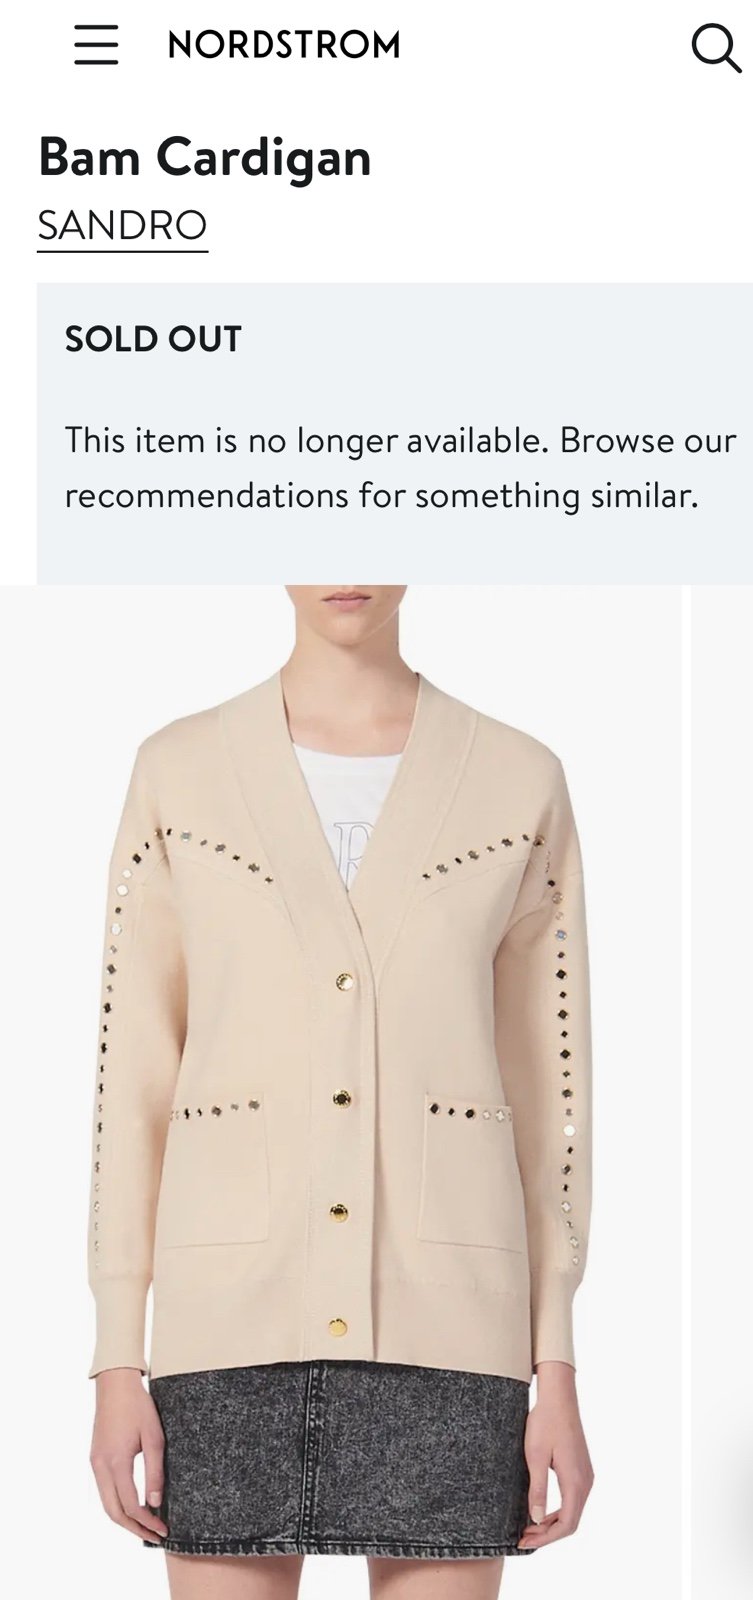This screenshot has height=1600, width=753.
Task: Tap the top gold button on cardigan photo
Action: pos(345,983)
